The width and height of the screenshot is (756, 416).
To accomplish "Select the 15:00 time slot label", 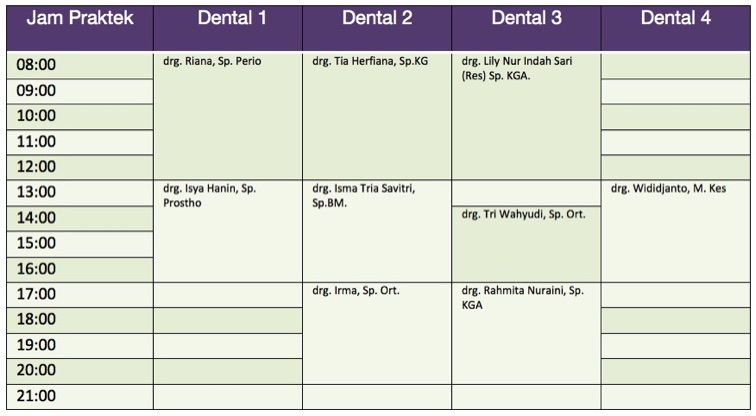I will pyautogui.click(x=37, y=243).
